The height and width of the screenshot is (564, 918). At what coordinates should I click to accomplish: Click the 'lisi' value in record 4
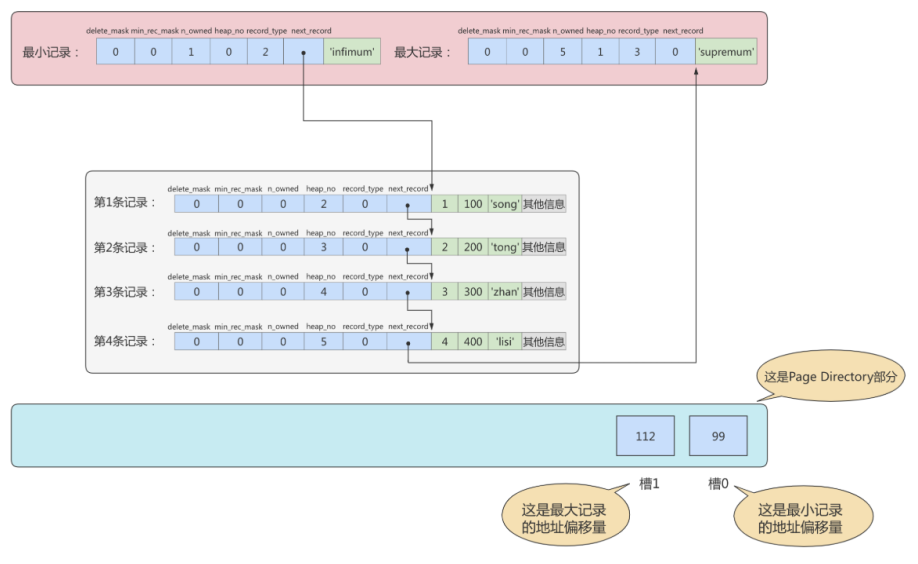coord(504,341)
